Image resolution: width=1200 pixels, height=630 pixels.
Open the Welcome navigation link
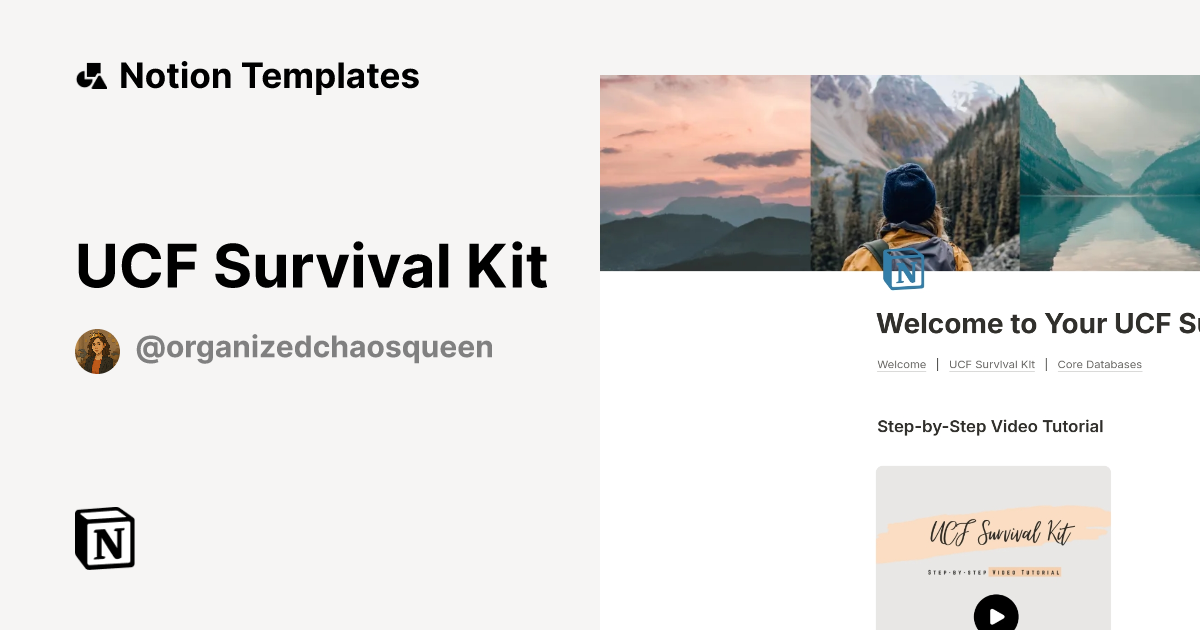pyautogui.click(x=901, y=364)
